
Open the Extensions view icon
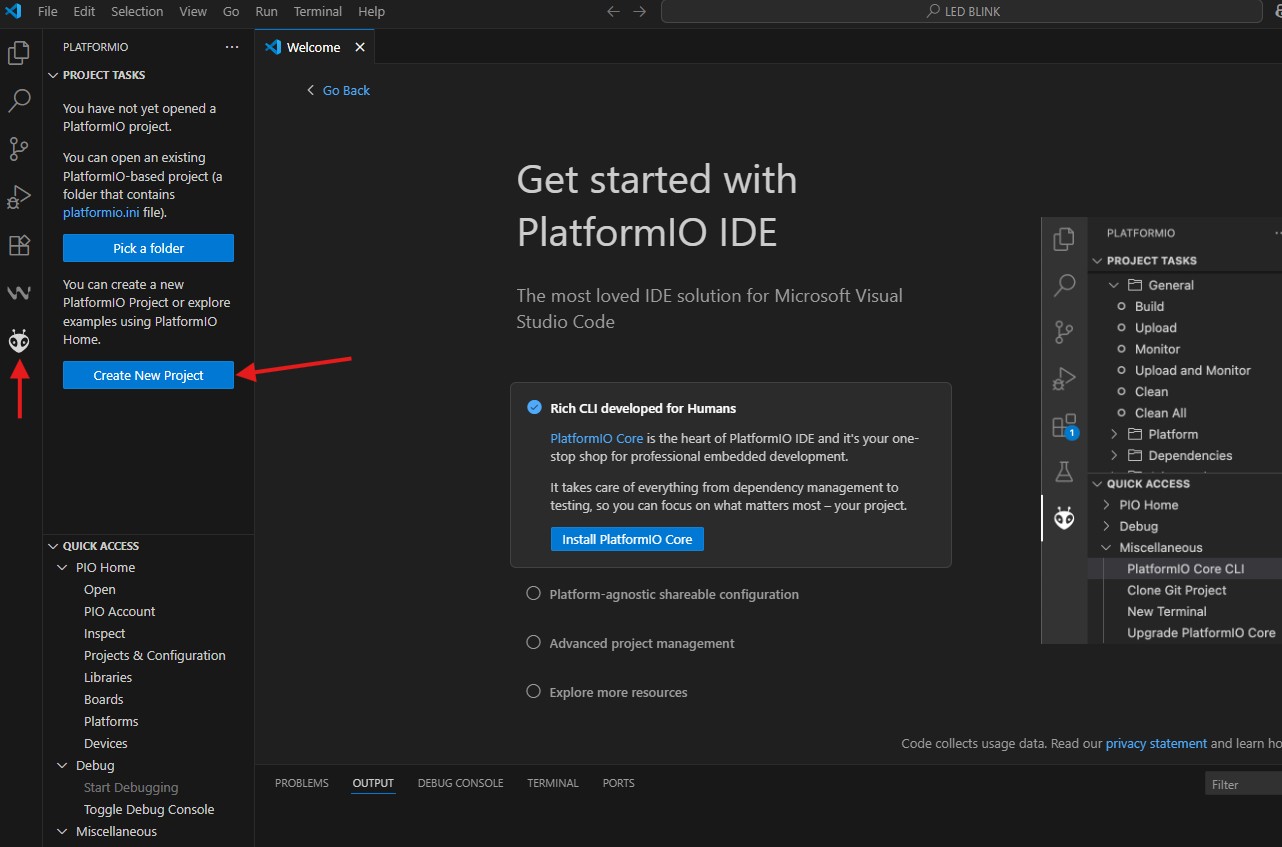point(19,245)
